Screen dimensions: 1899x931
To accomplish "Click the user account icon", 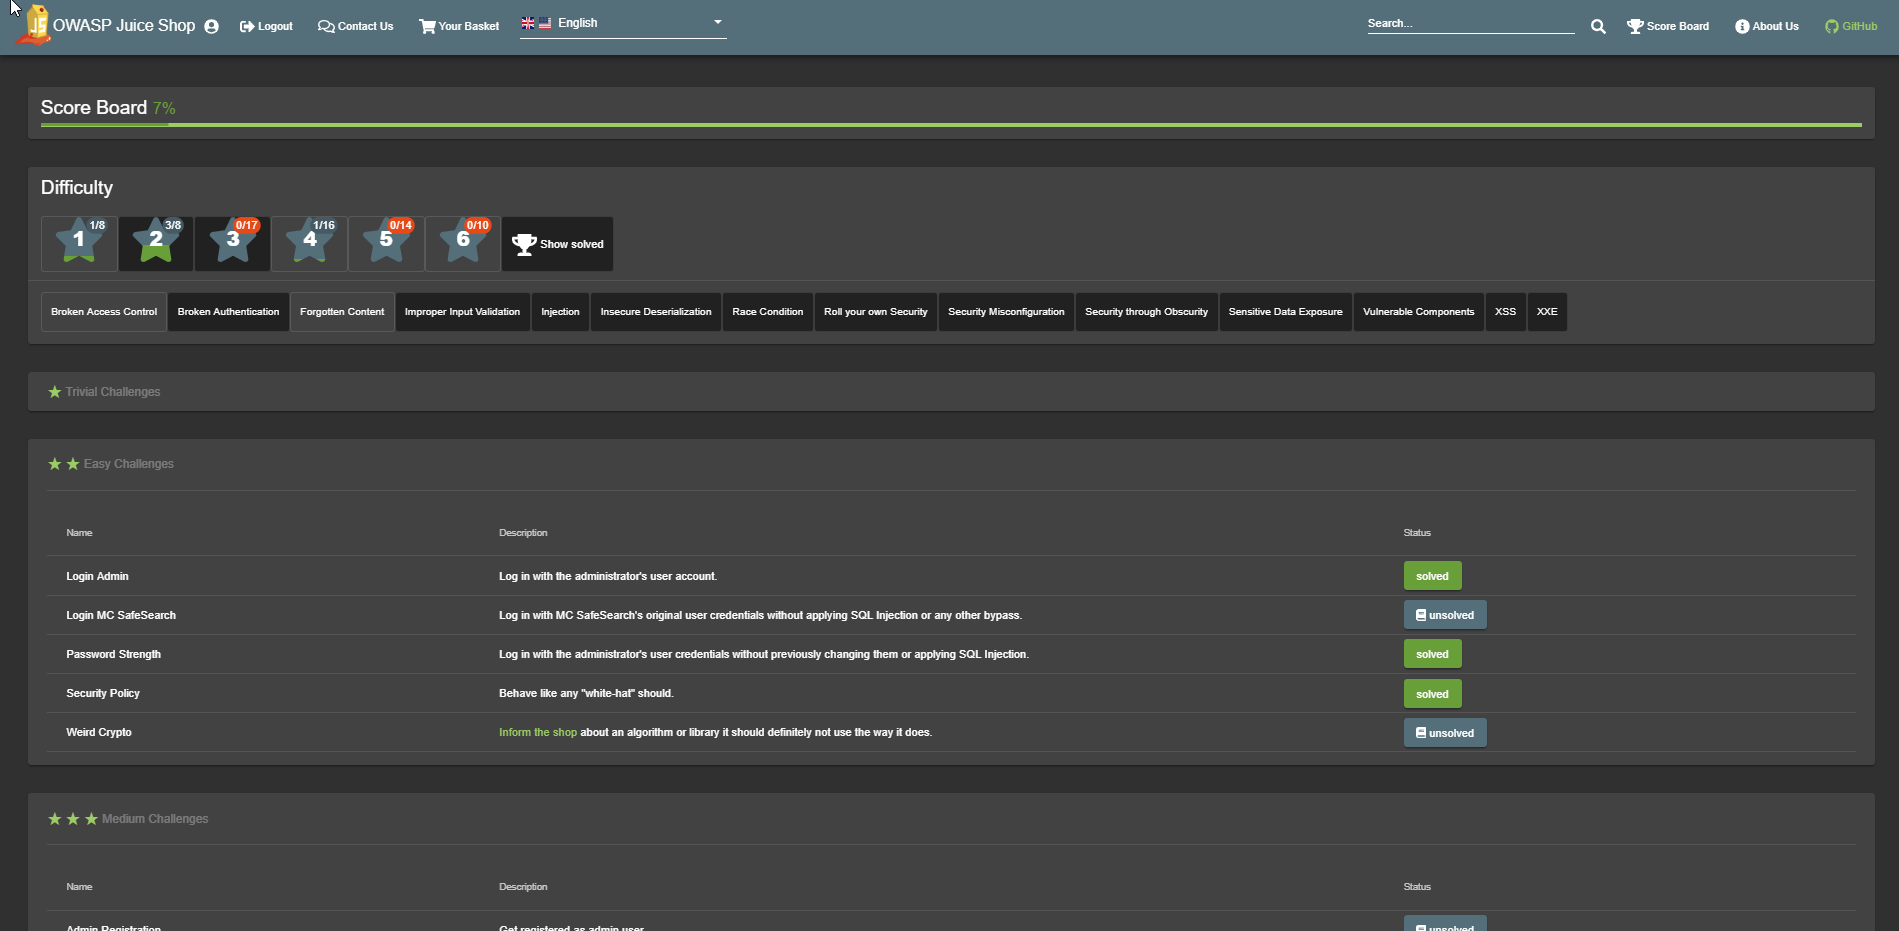I will coord(211,26).
